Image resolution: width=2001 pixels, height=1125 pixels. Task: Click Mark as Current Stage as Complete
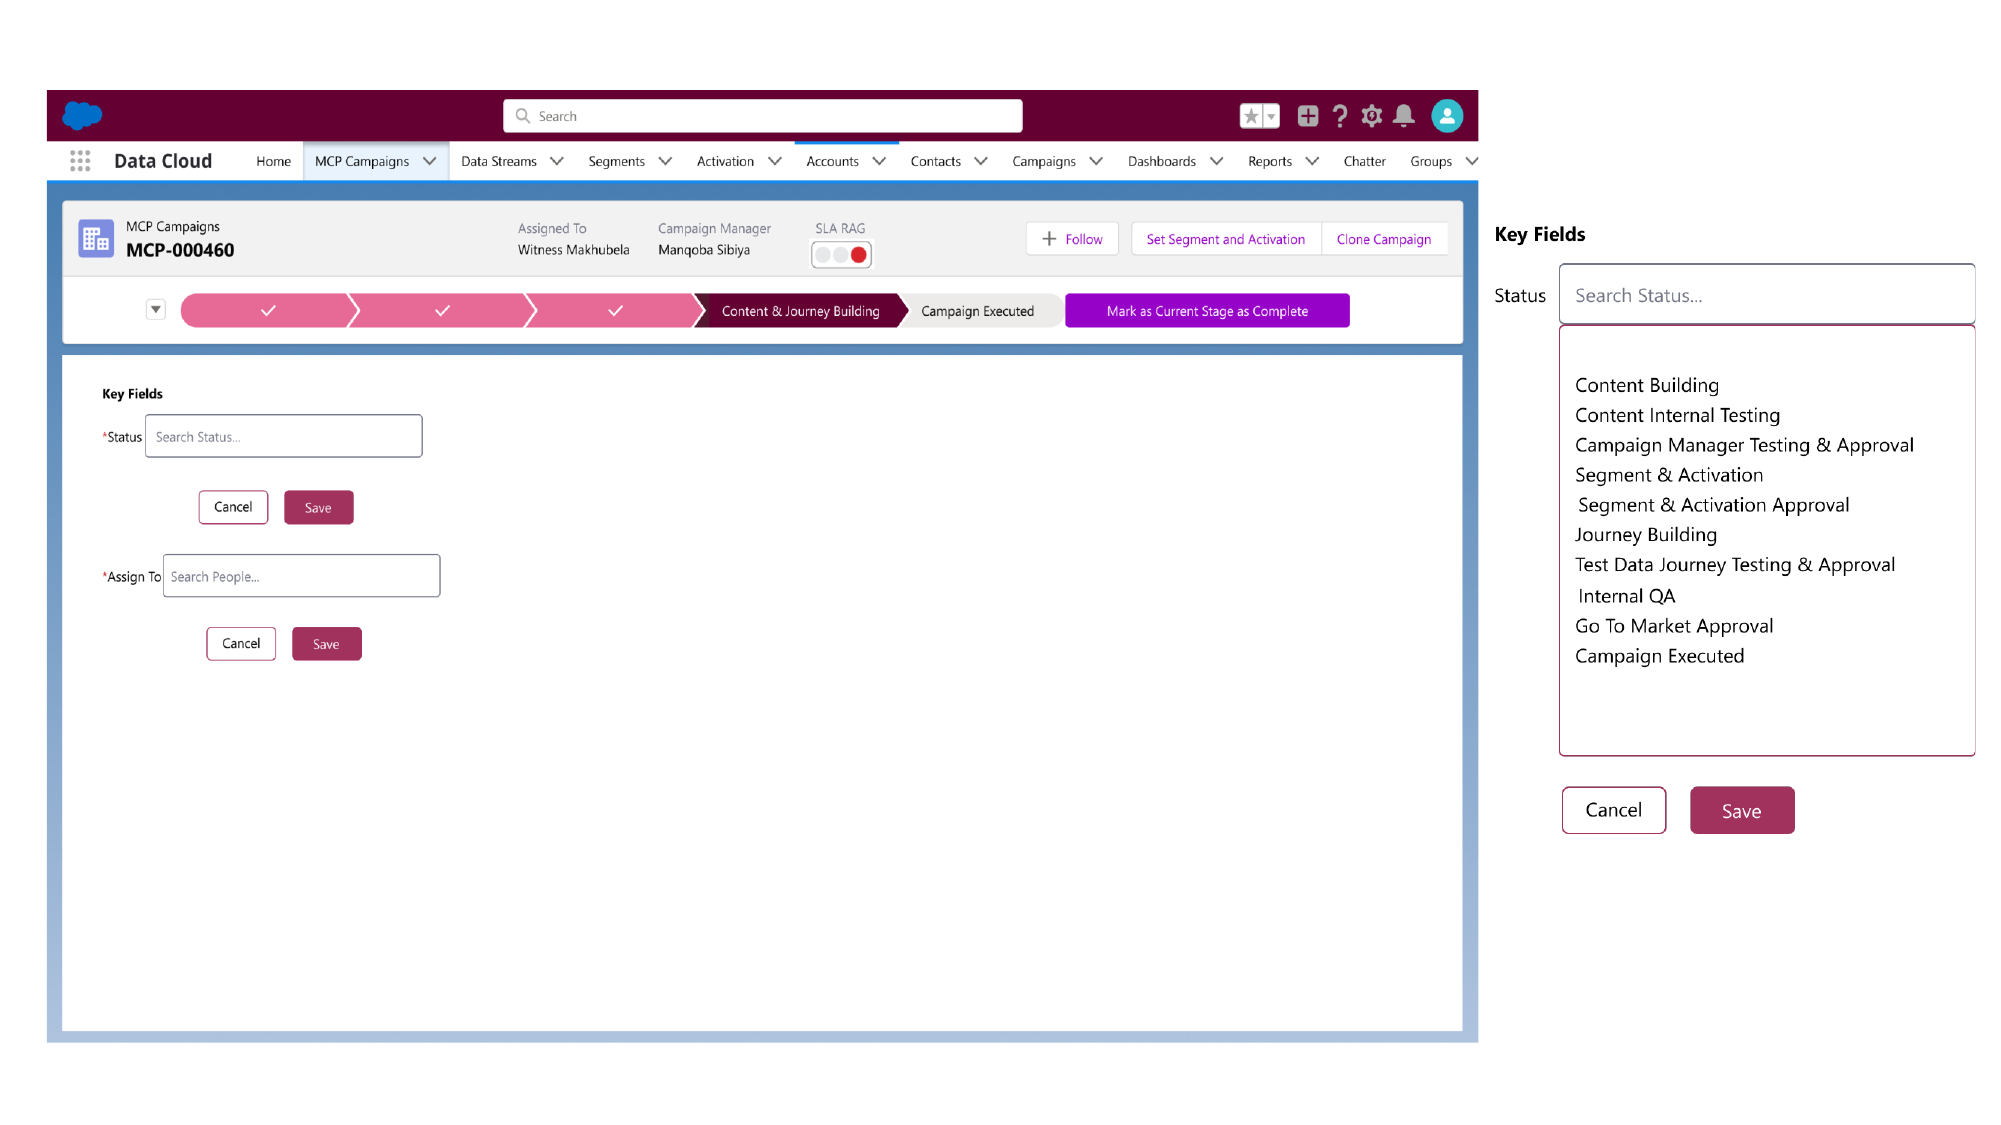(x=1207, y=311)
